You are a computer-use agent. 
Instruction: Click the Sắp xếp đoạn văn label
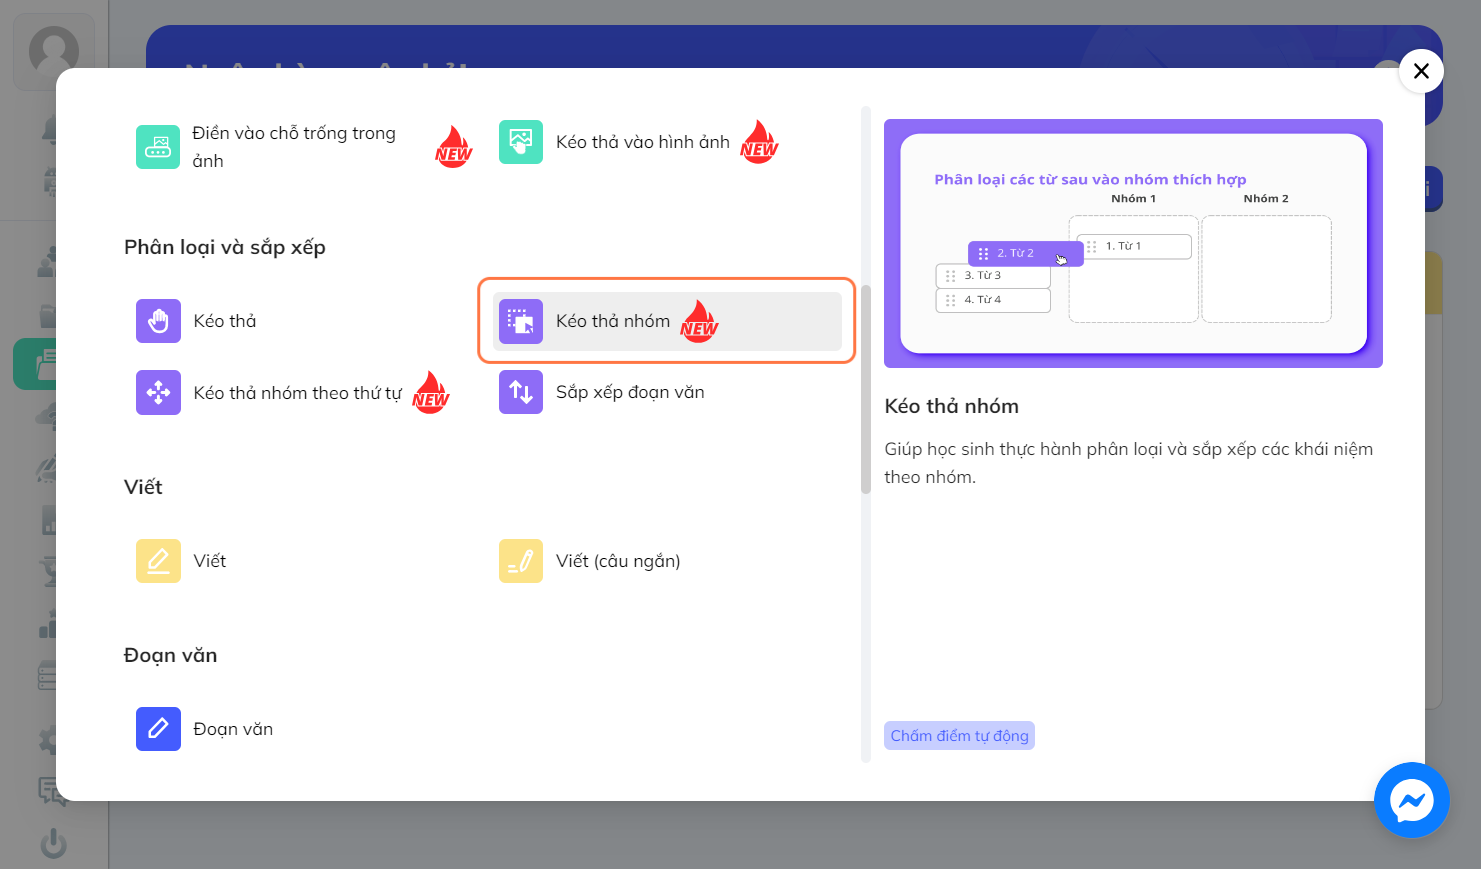(630, 392)
